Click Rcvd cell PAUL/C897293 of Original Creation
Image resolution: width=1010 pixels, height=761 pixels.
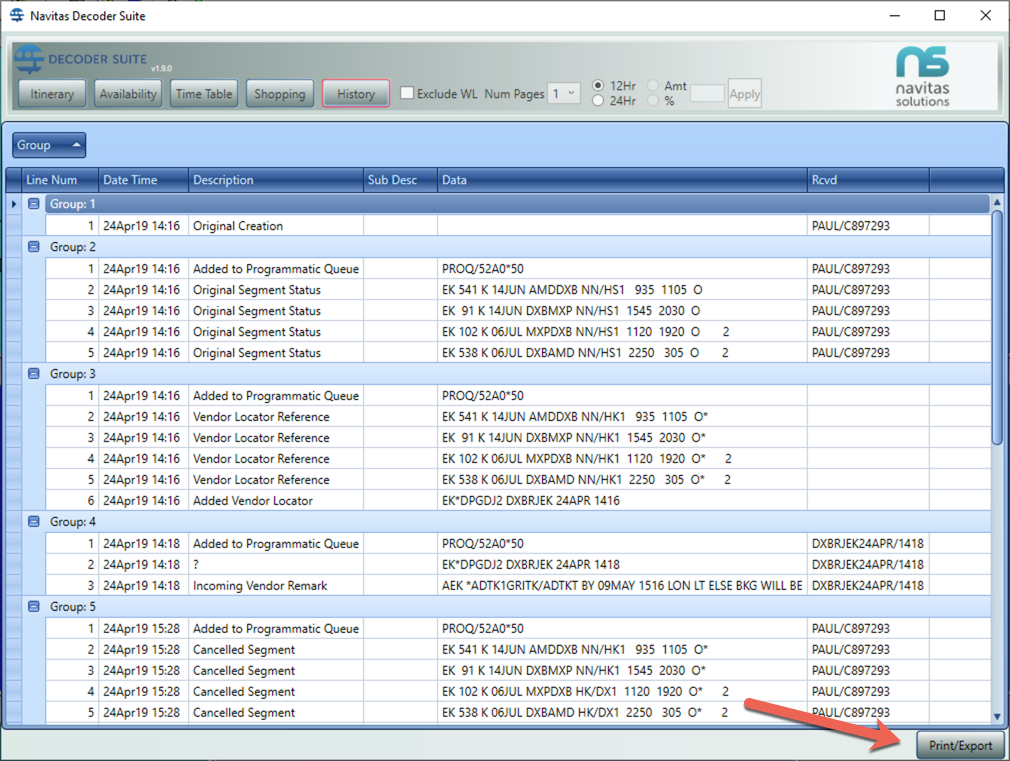(868, 226)
